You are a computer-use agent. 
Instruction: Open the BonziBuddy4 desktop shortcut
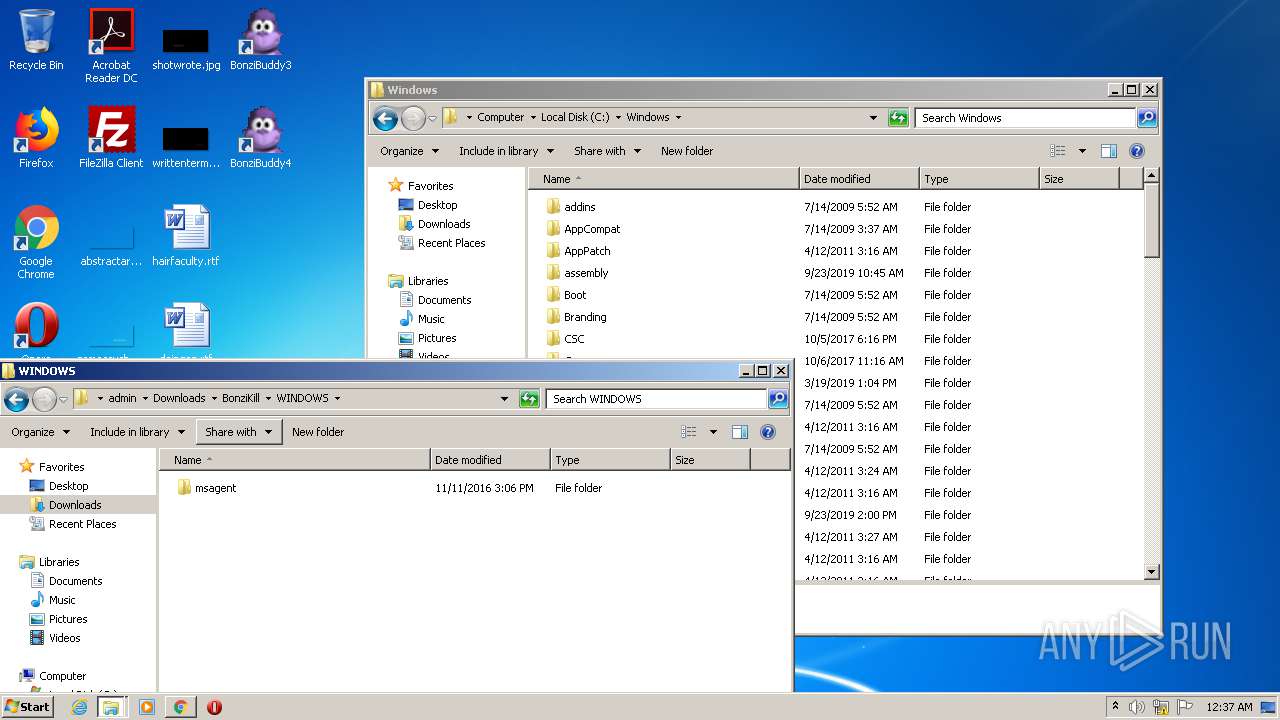261,138
